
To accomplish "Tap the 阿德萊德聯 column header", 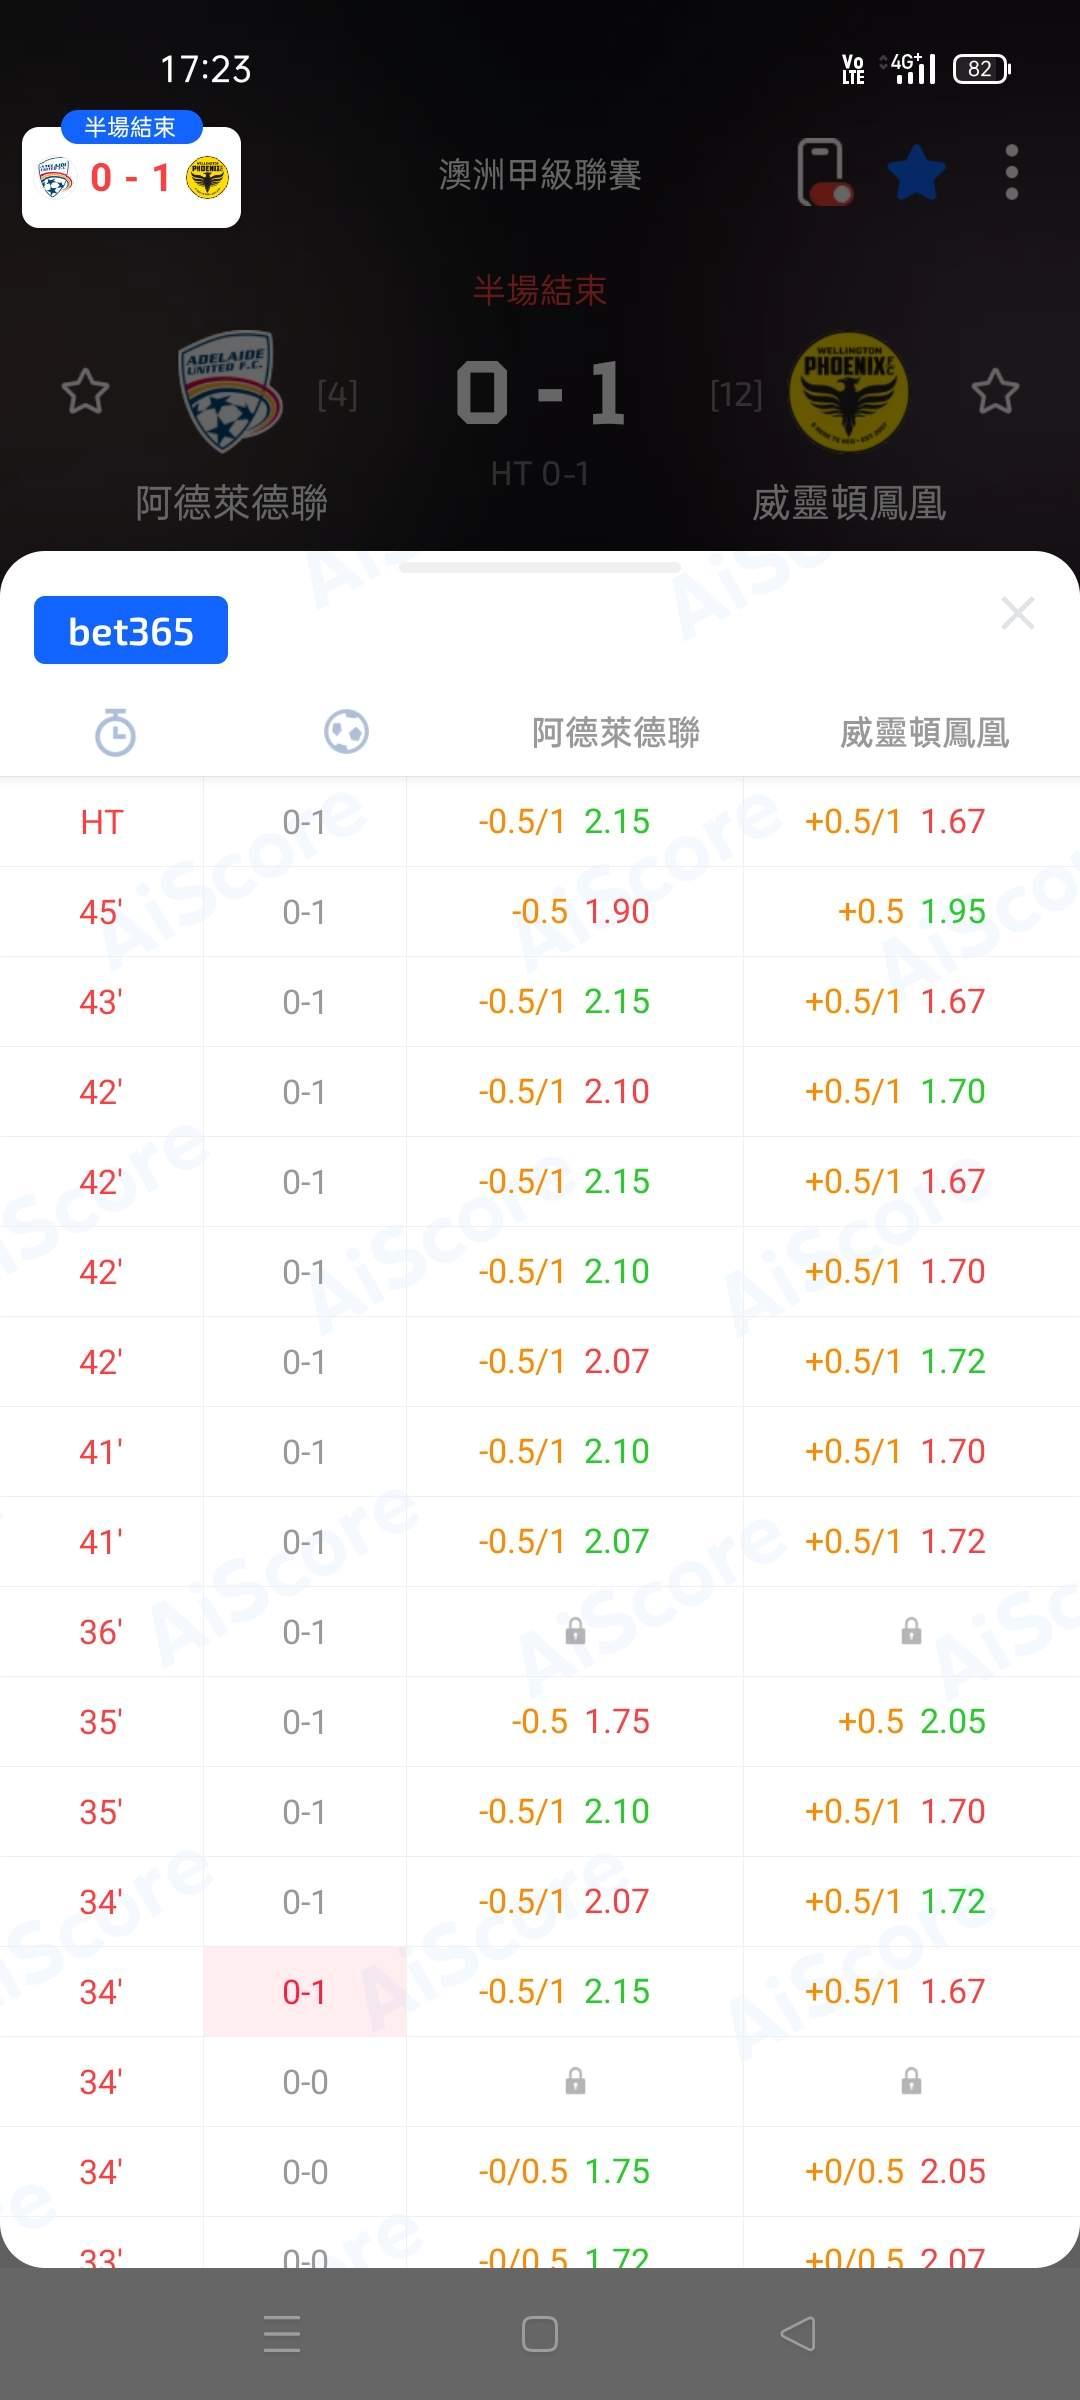I will [615, 733].
